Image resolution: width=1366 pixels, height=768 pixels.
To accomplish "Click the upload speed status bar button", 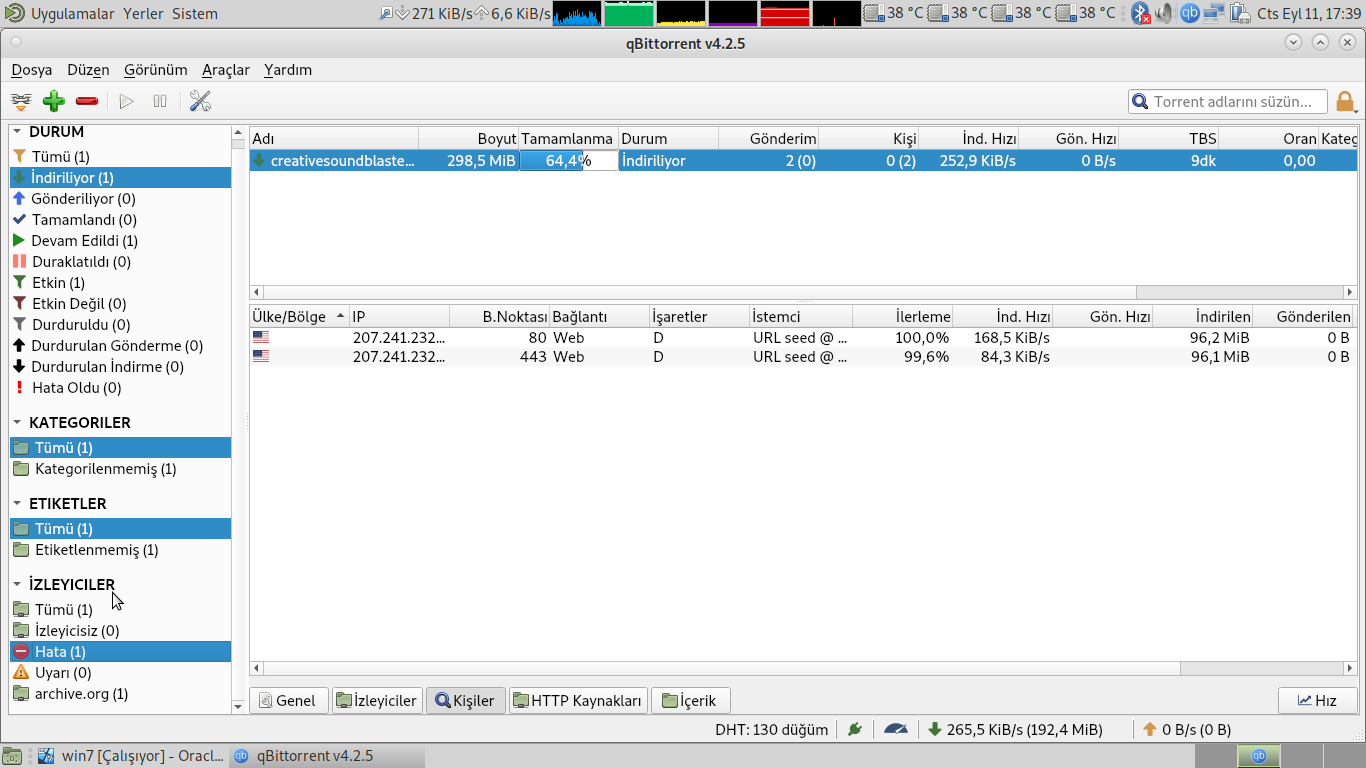I will [x=1187, y=730].
